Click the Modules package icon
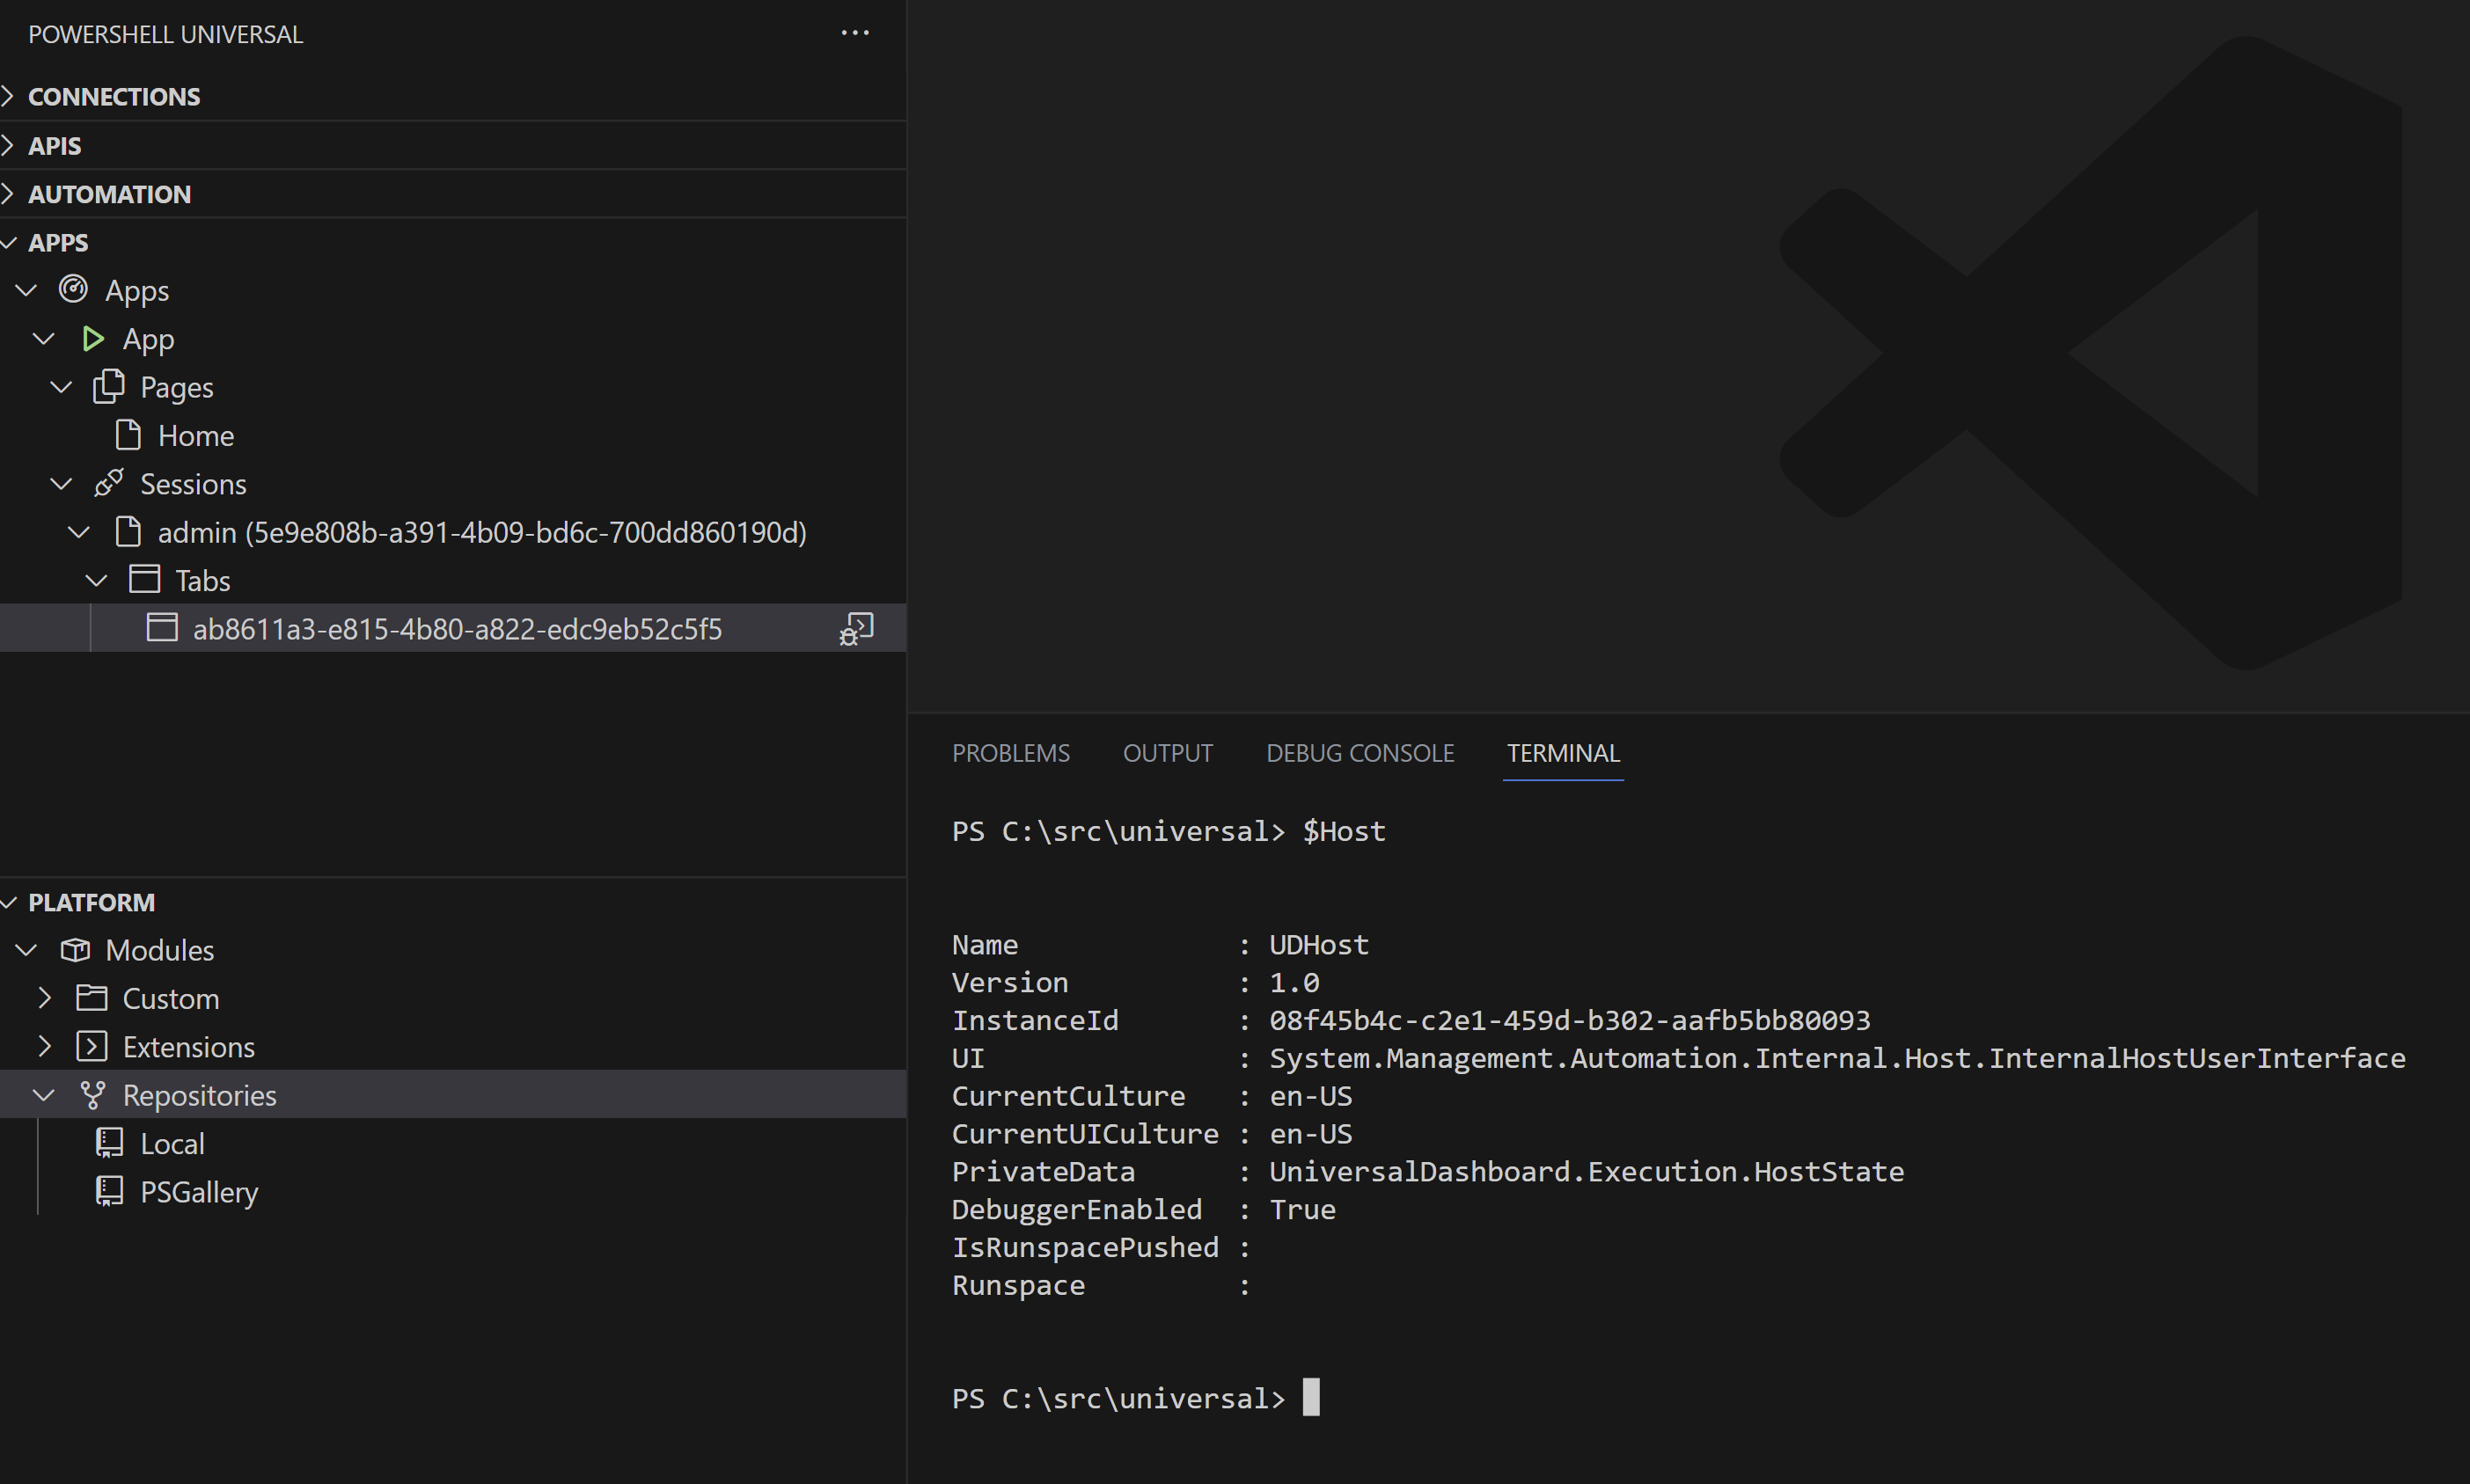 coord(75,950)
